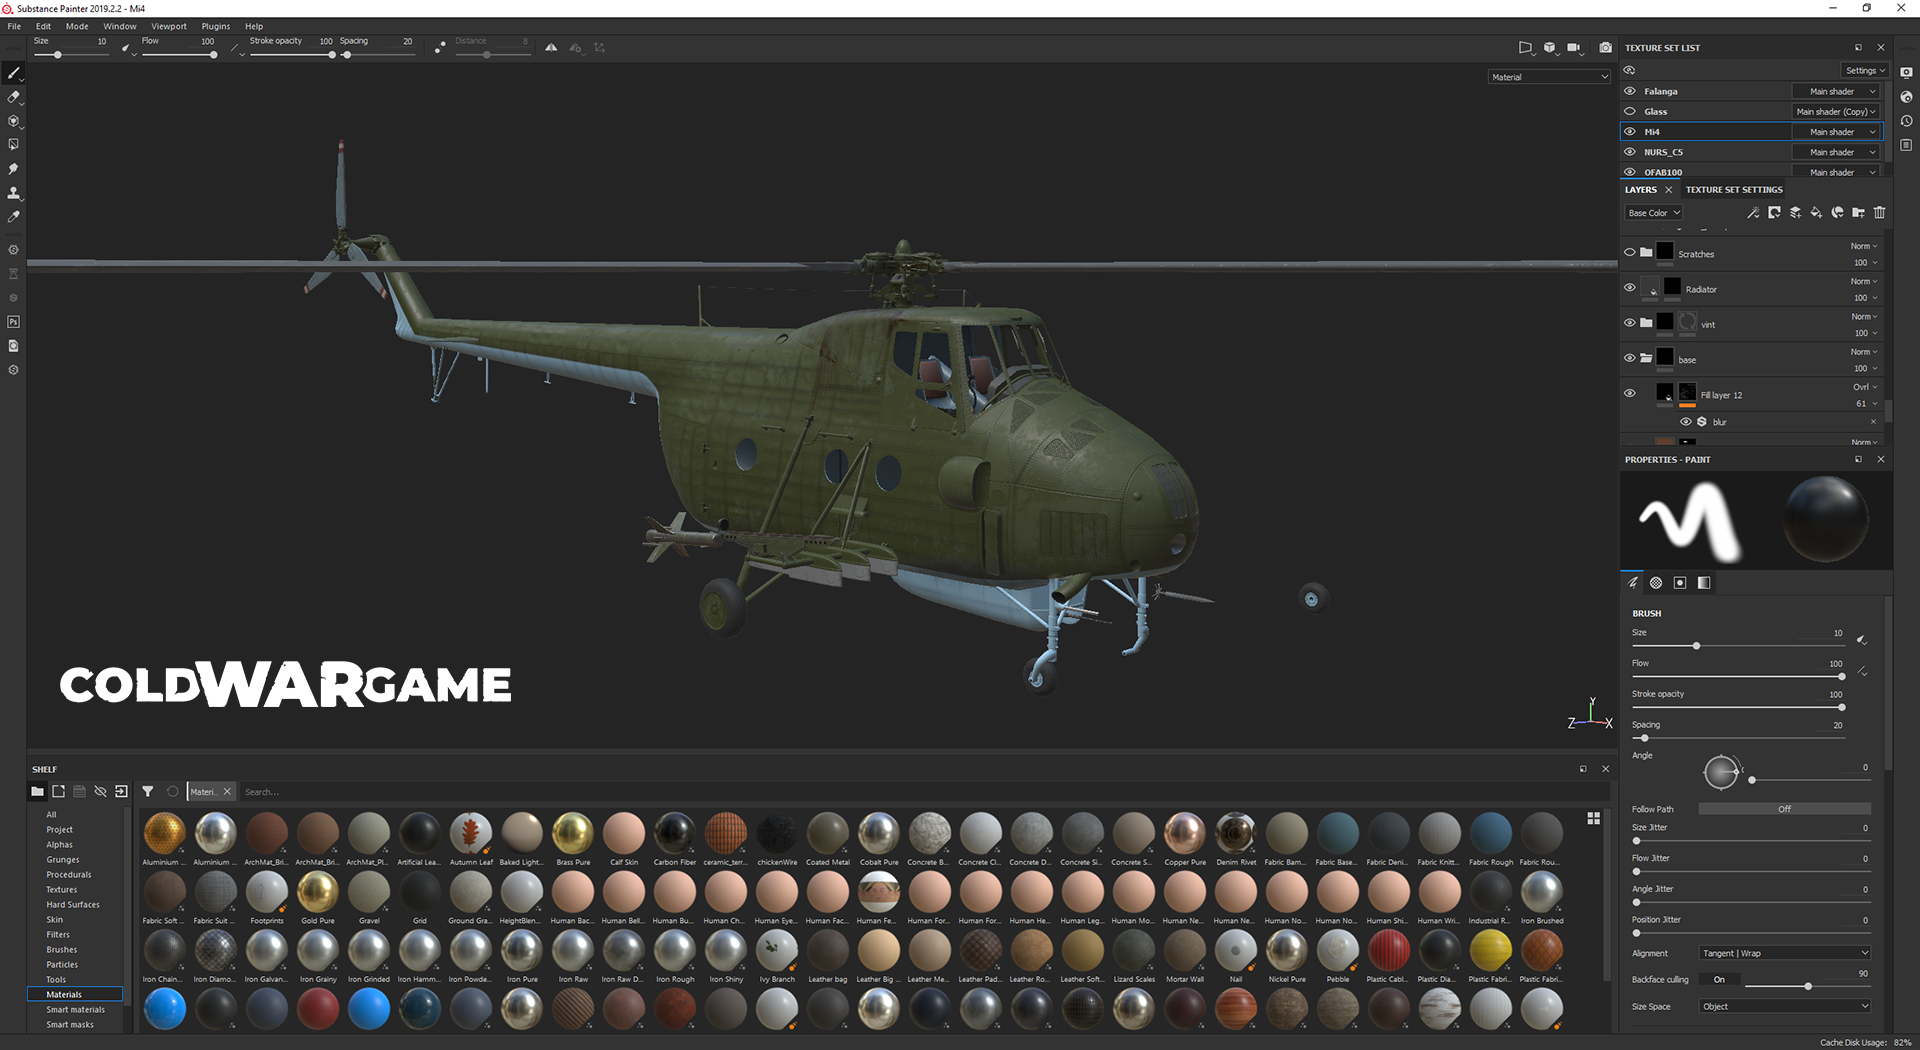Hide the Falanga texture set
This screenshot has height=1050, width=1920.
coord(1630,91)
